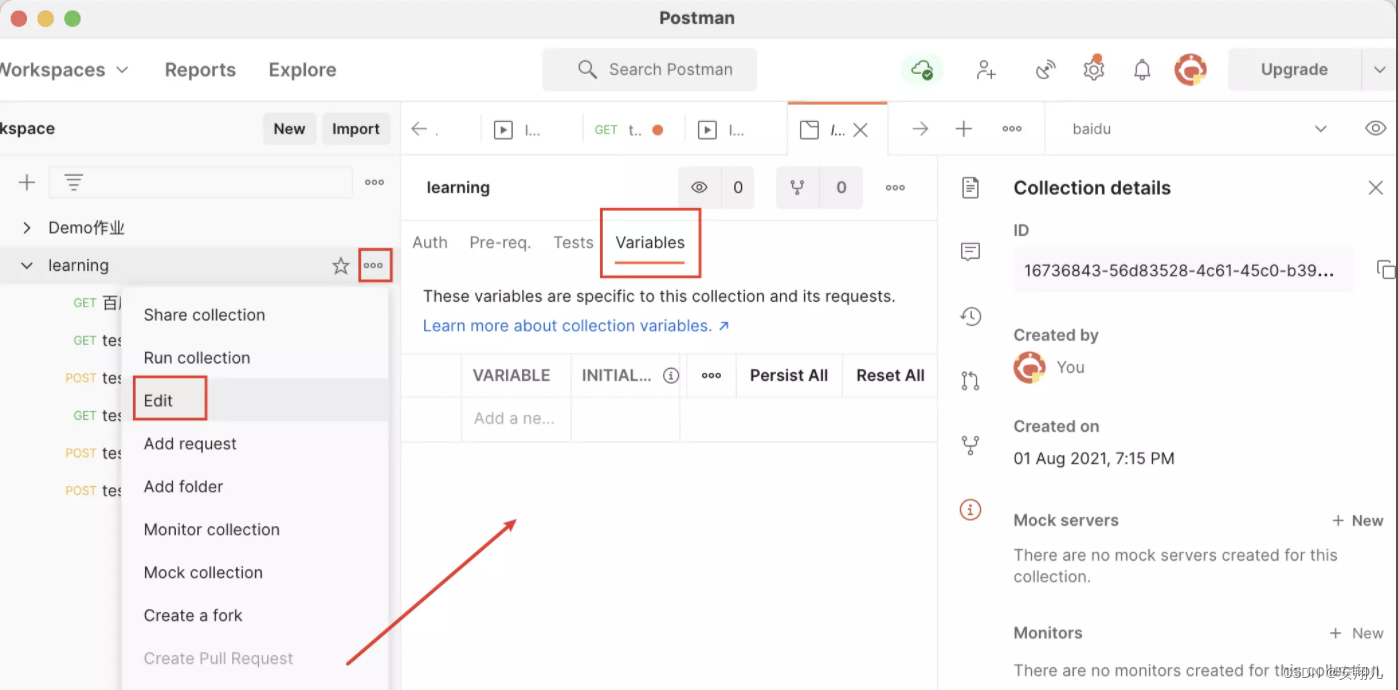Click the capture requests satellite icon
The image size is (1398, 690).
point(1045,70)
